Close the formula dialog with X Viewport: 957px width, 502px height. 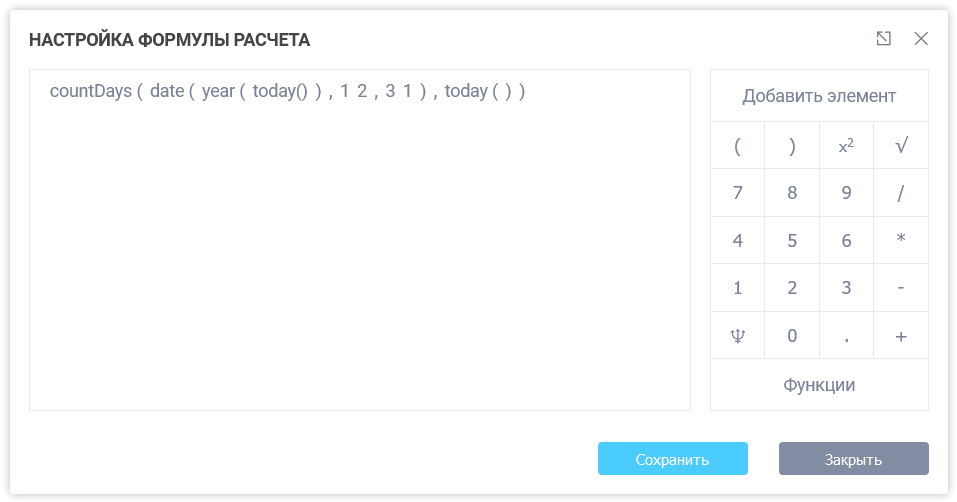[921, 39]
